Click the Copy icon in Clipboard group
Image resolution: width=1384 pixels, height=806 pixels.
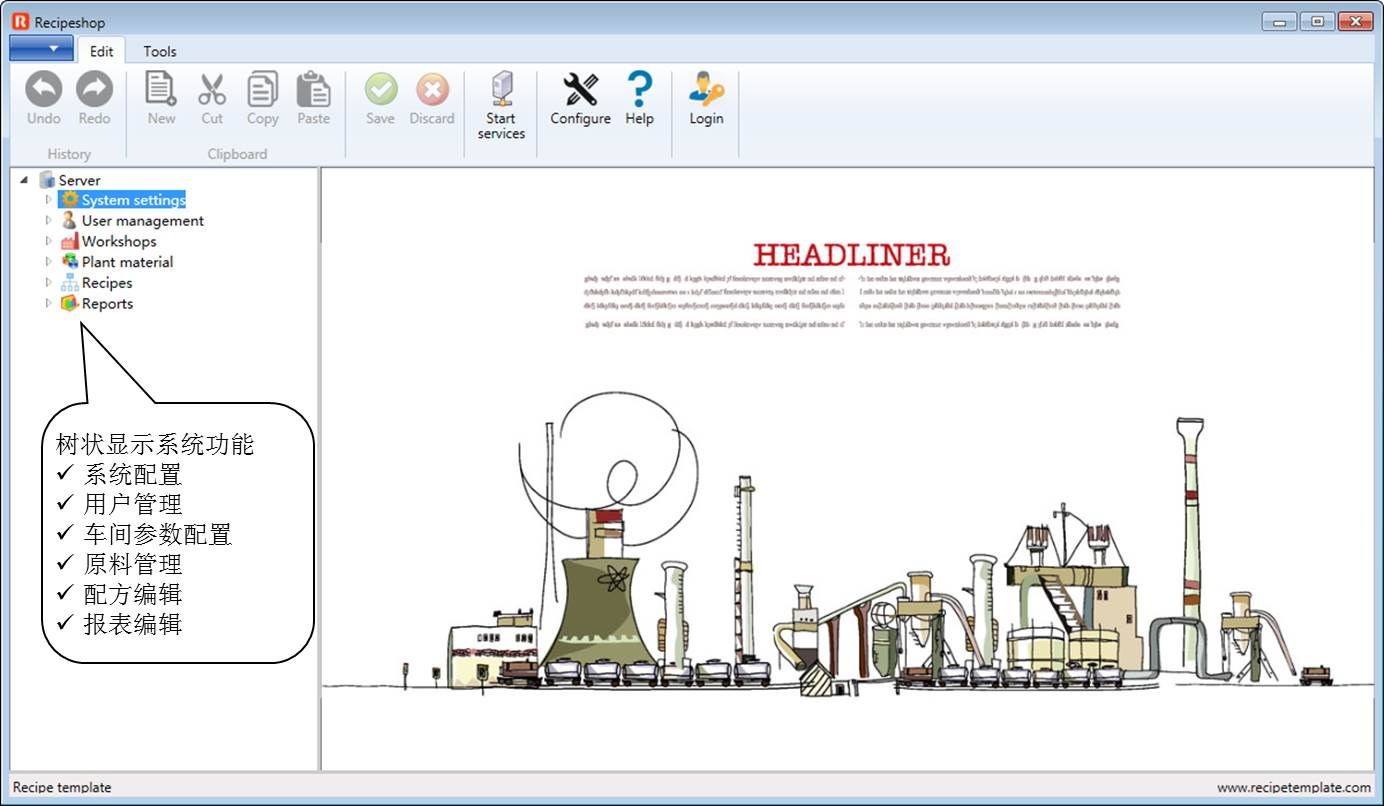(262, 90)
